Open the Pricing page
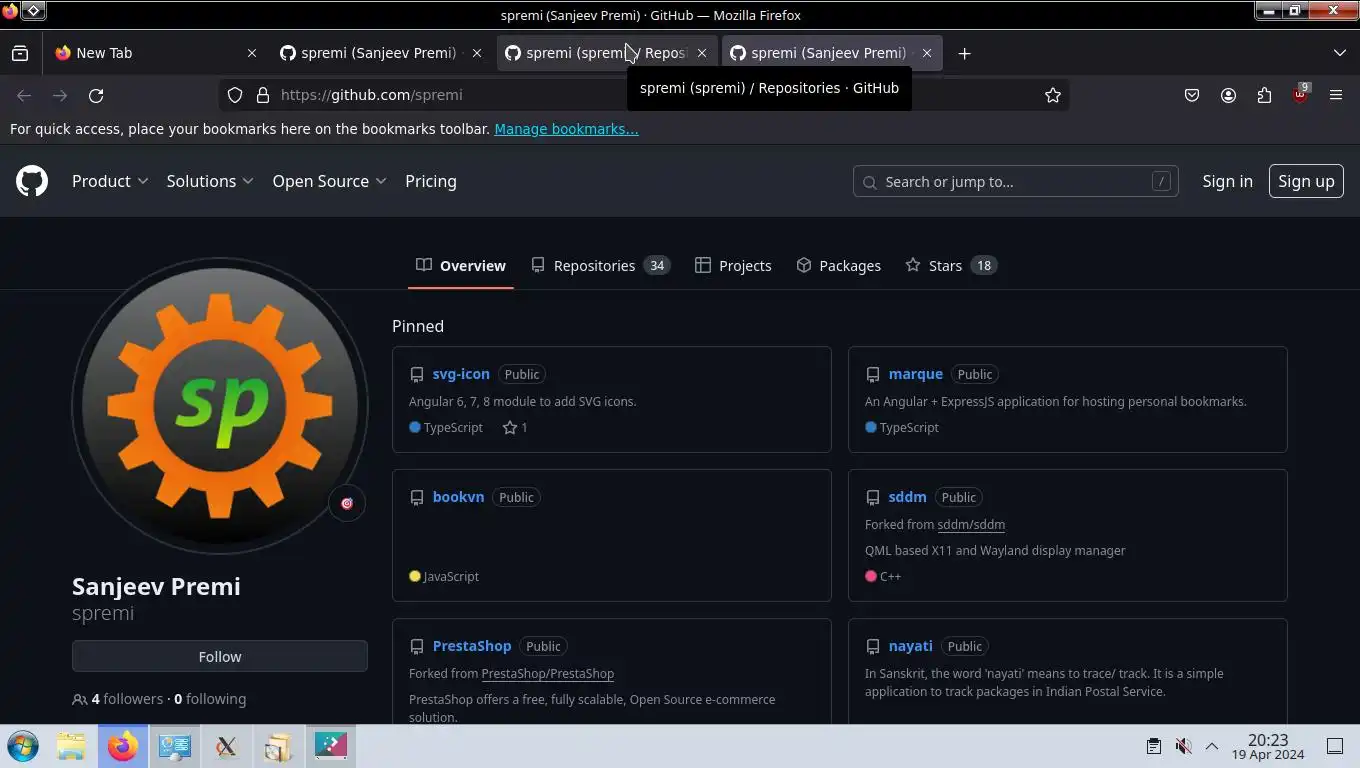Image resolution: width=1360 pixels, height=768 pixels. [x=431, y=181]
